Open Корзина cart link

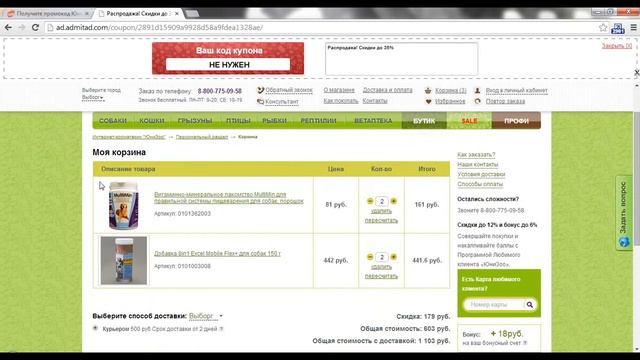point(450,90)
